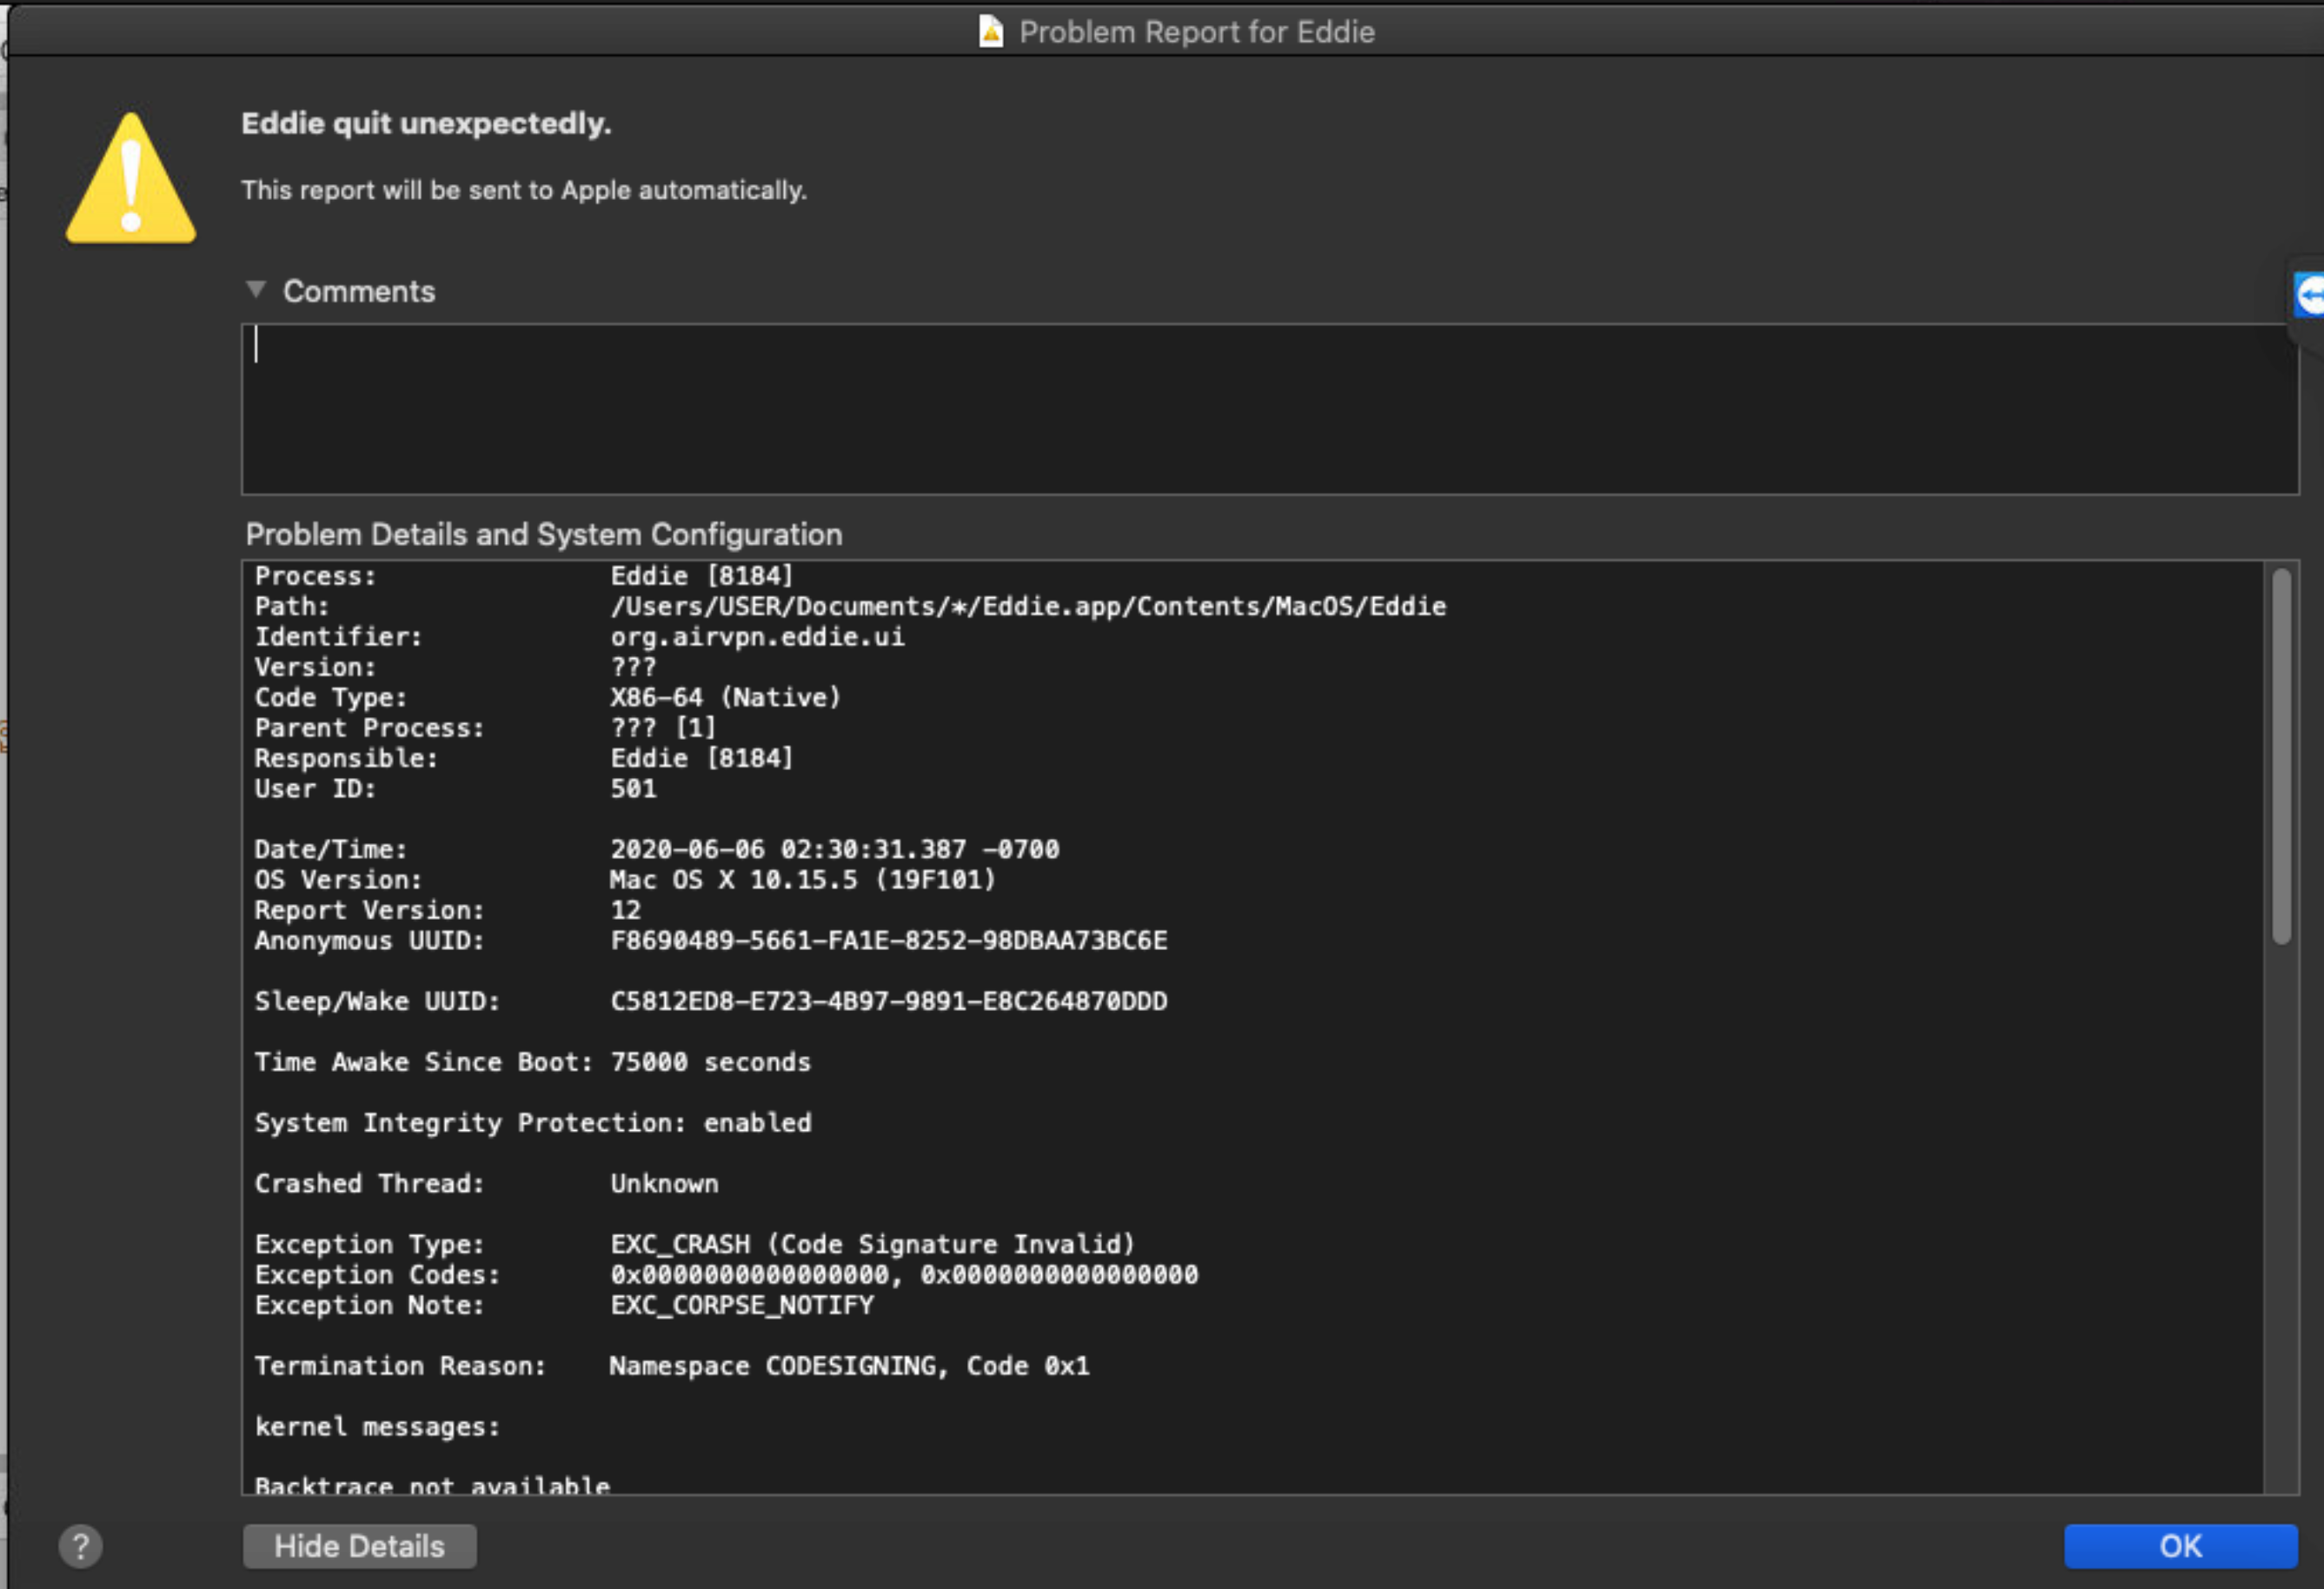Click the Responsible value Eddie [8184]
The width and height of the screenshot is (2324, 1589).
[x=702, y=759]
